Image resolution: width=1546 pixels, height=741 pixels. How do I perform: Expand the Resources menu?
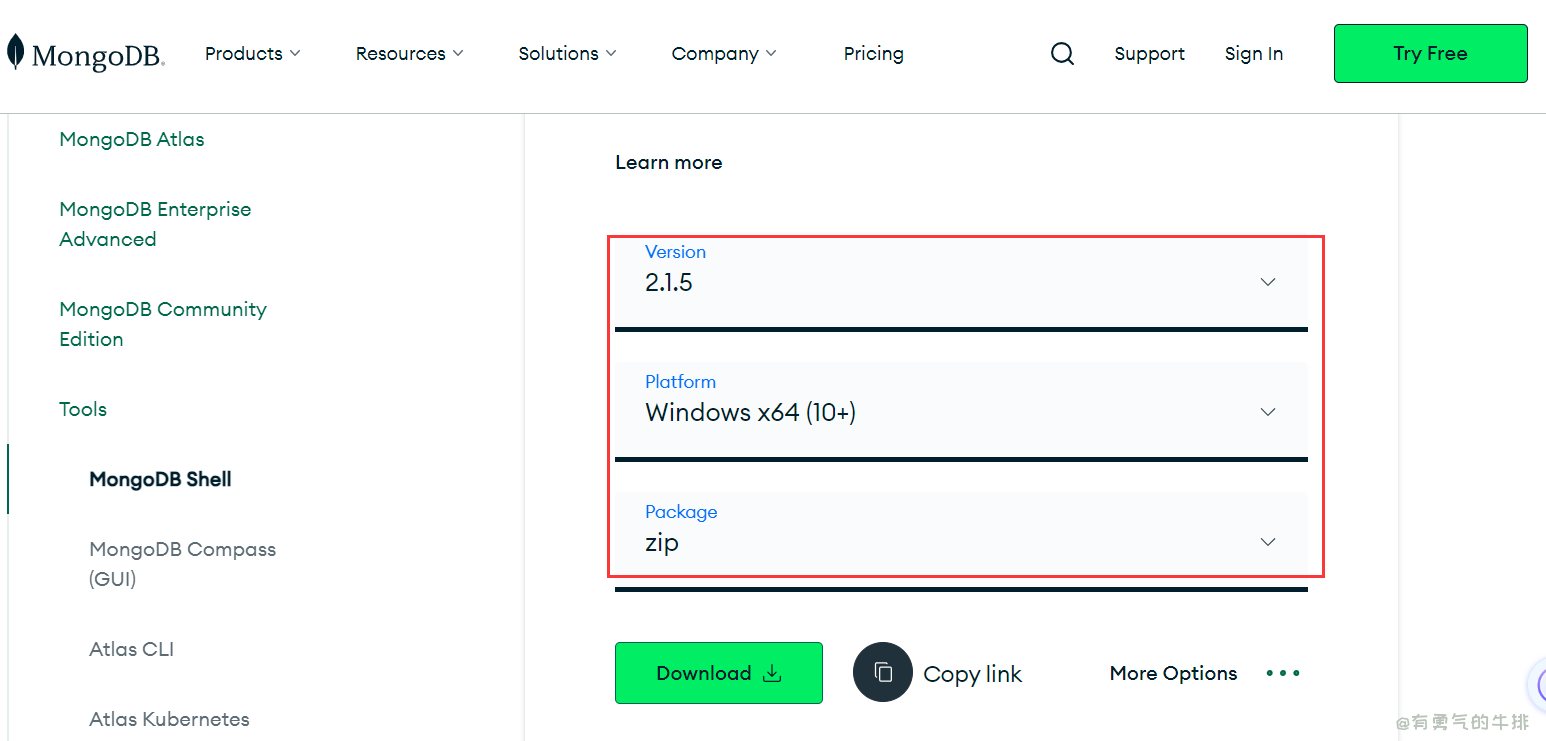tap(409, 54)
